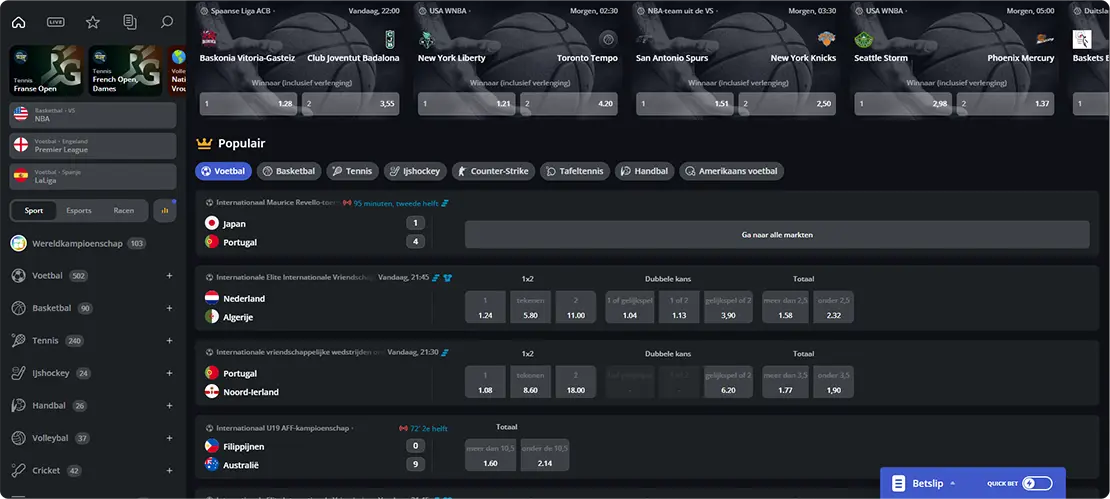Expand the Voetbal sidebar category
Screen dimensions: 1110x499
pos(169,275)
